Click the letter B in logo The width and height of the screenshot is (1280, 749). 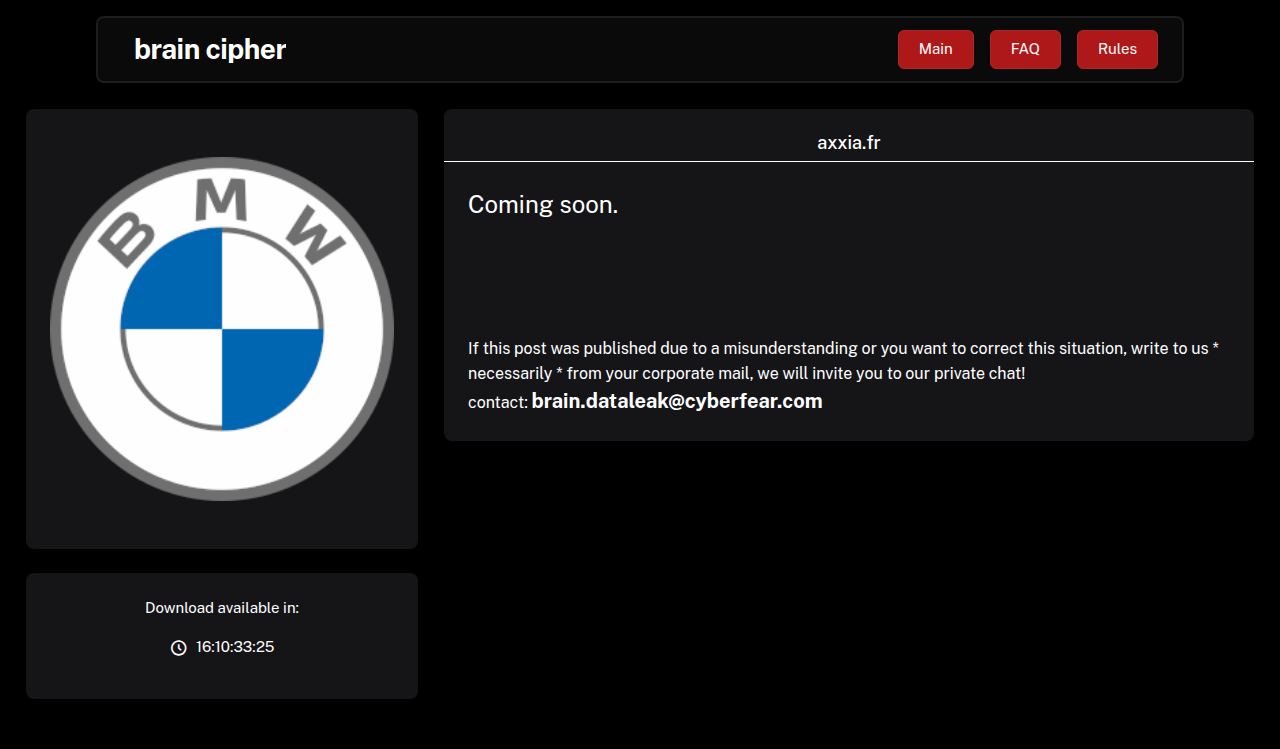pos(127,238)
